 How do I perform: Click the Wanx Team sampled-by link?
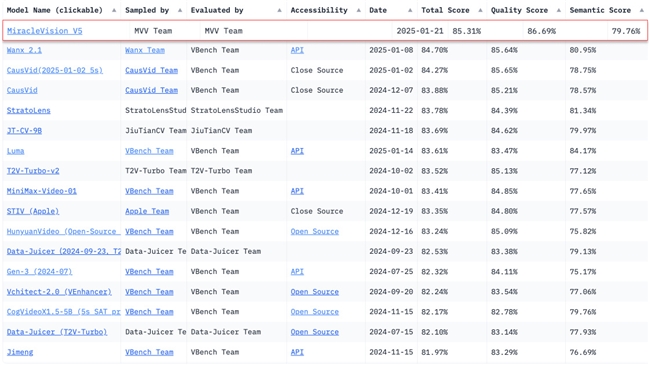click(145, 50)
